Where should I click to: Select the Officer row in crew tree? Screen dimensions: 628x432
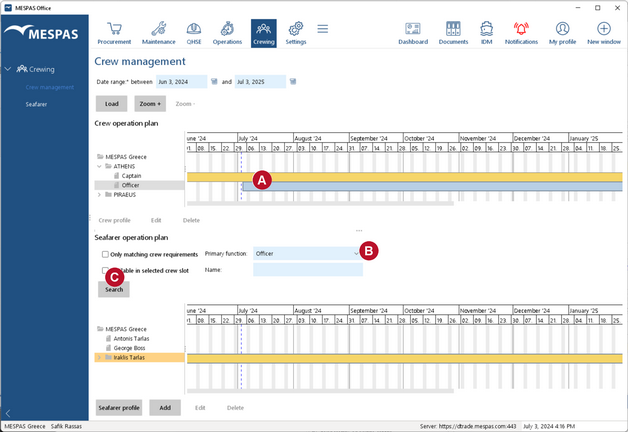[x=139, y=185]
